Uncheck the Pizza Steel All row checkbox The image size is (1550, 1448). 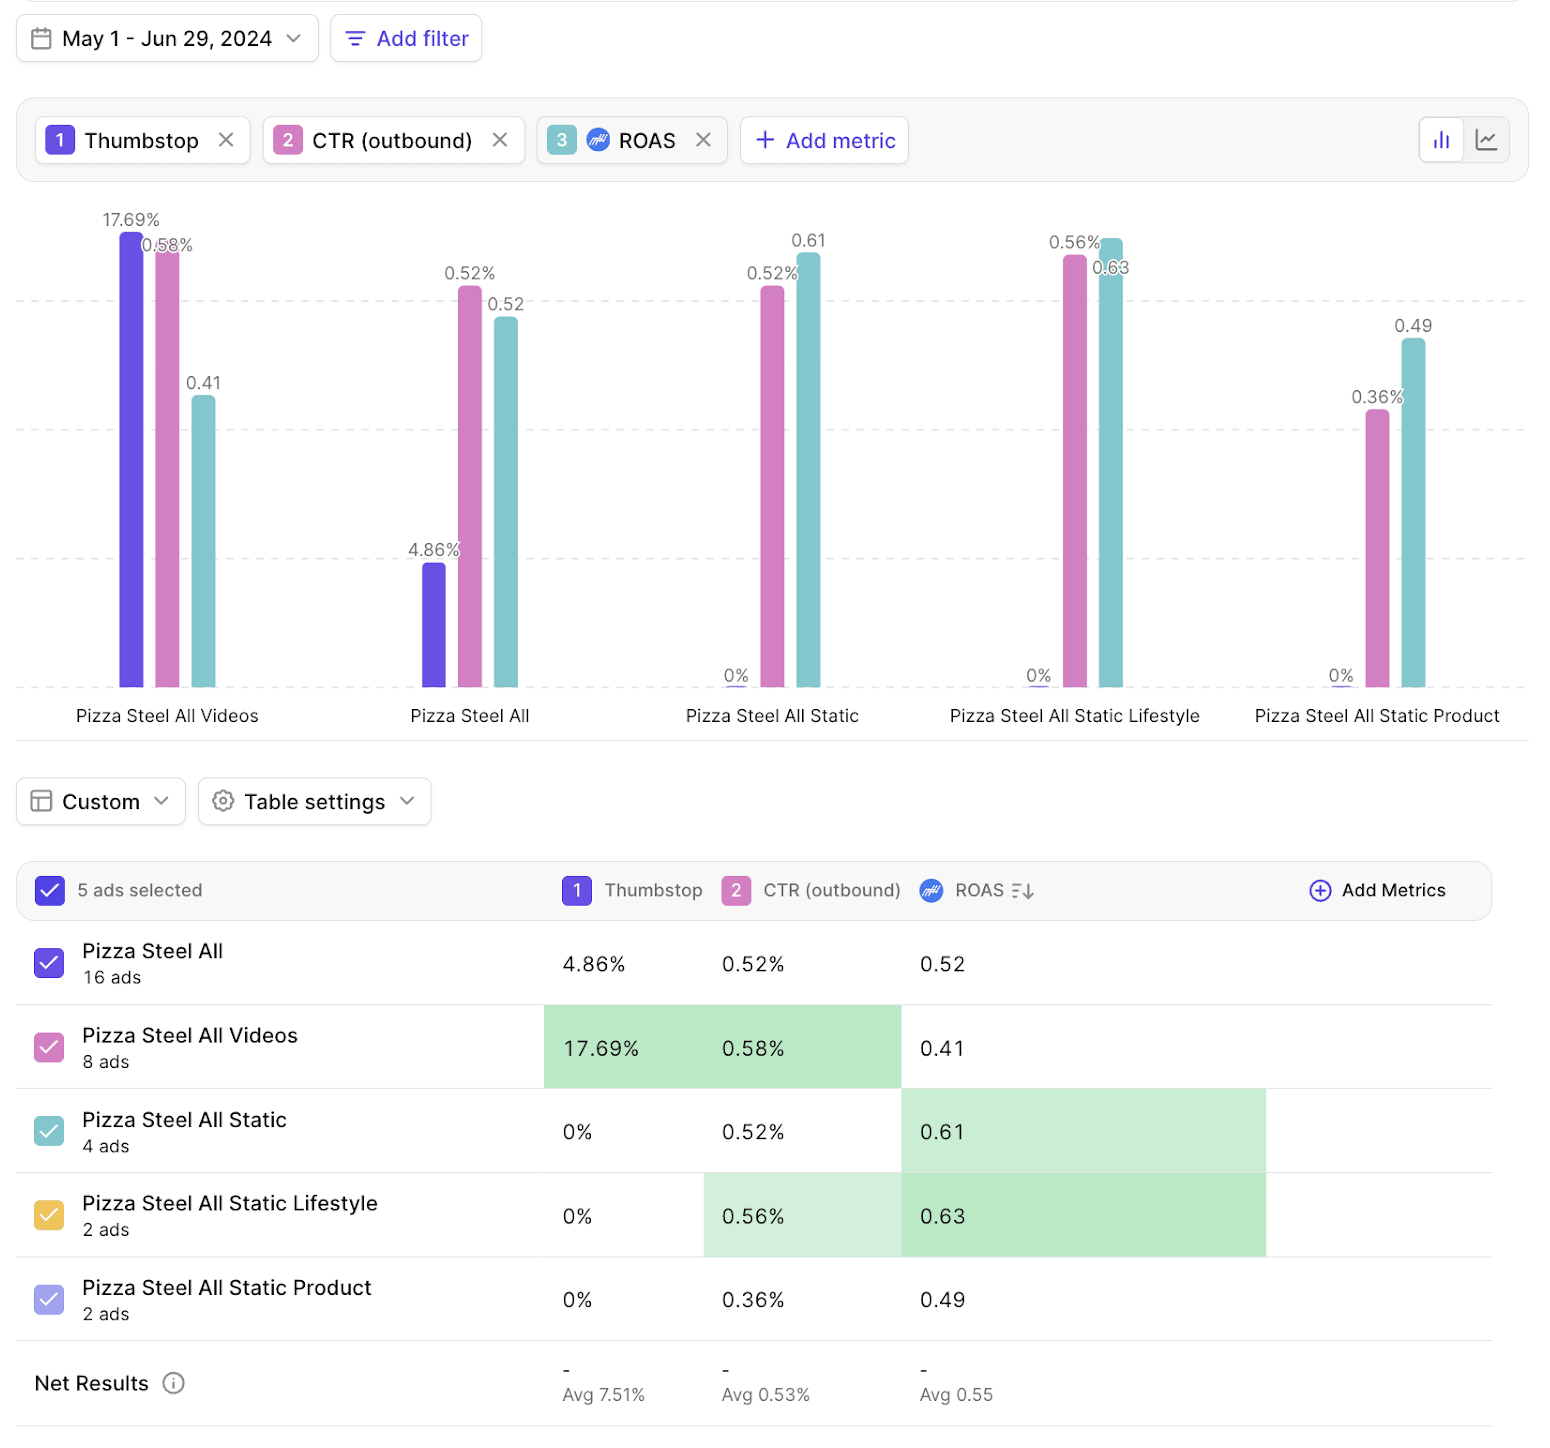click(49, 963)
